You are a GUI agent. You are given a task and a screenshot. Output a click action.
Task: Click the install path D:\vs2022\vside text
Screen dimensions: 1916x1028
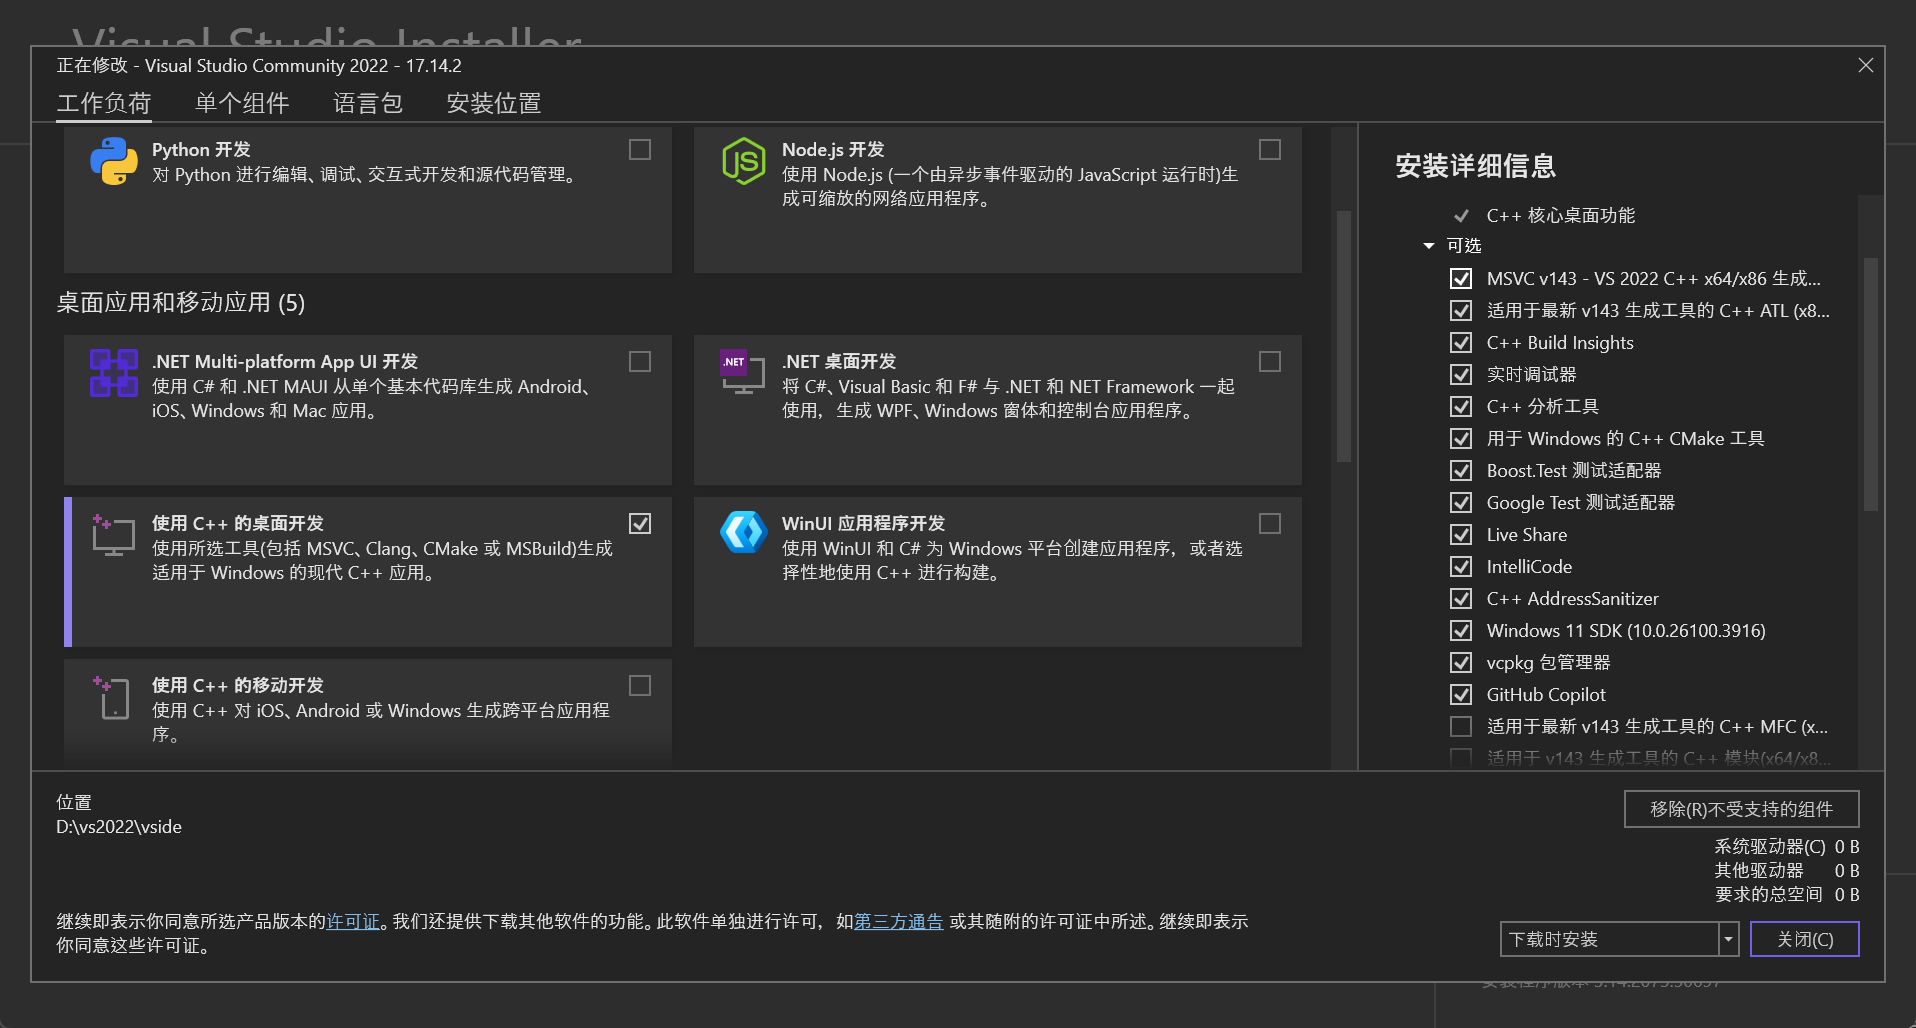pos(119,827)
